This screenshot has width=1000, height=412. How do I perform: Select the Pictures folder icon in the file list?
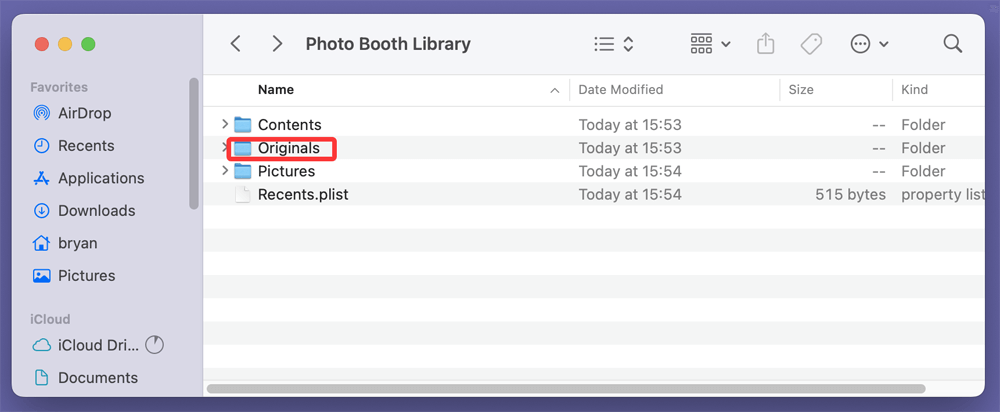pos(242,171)
